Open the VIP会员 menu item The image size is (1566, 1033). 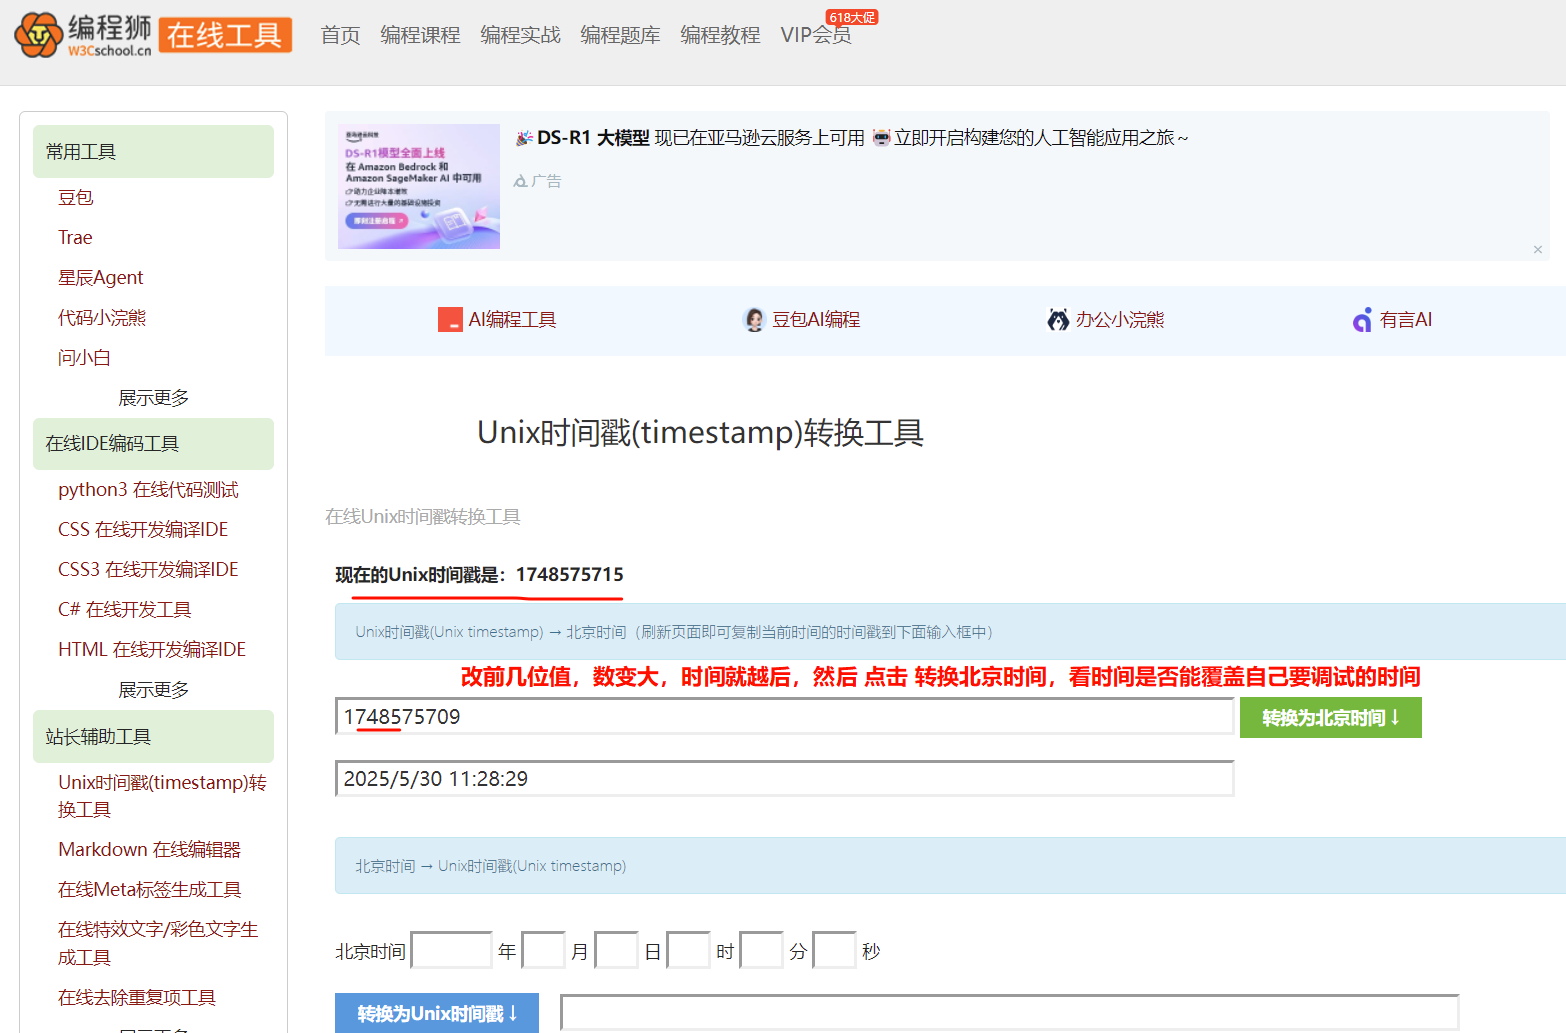[815, 34]
